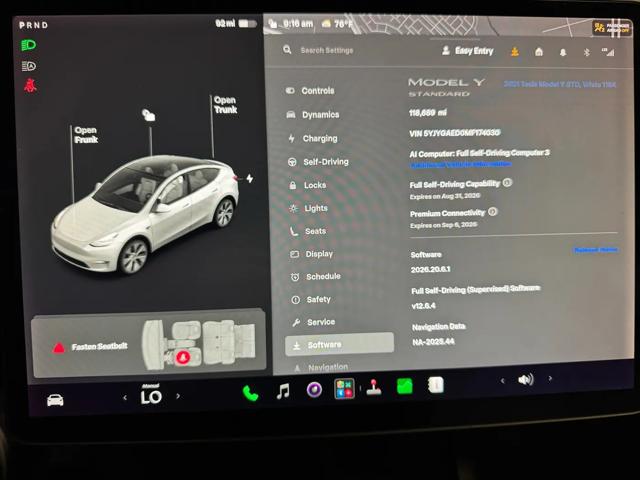This screenshot has width=640, height=480.
Task: Tap the Search Settings field
Action: 327,50
